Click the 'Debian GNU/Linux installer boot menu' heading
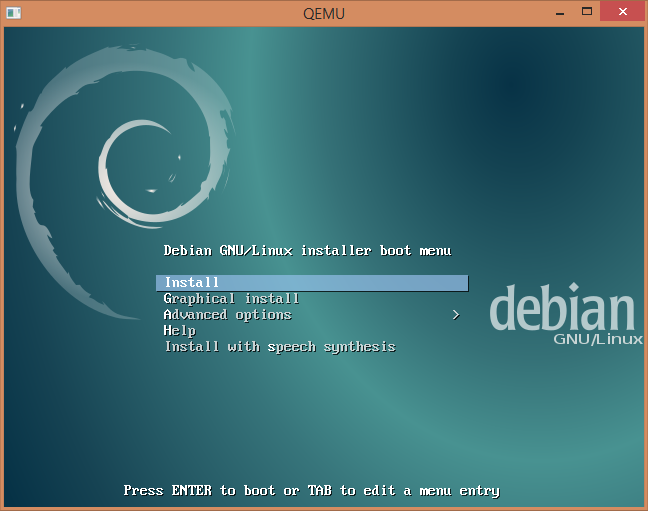648x511 pixels. 307,251
